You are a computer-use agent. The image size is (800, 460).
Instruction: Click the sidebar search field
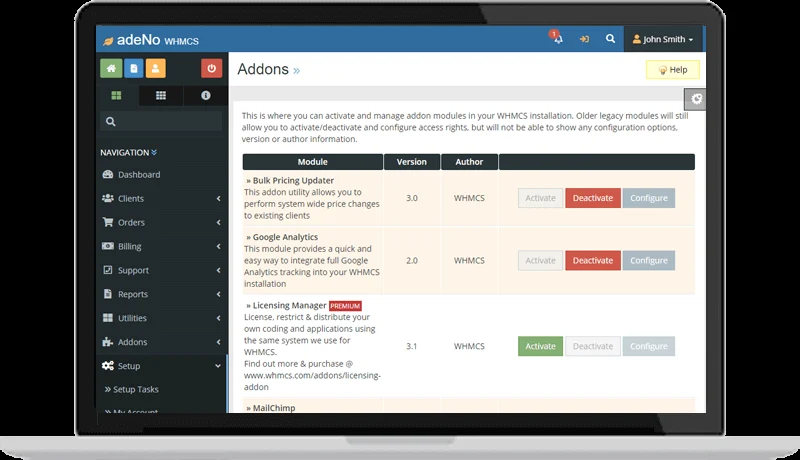[x=161, y=121]
